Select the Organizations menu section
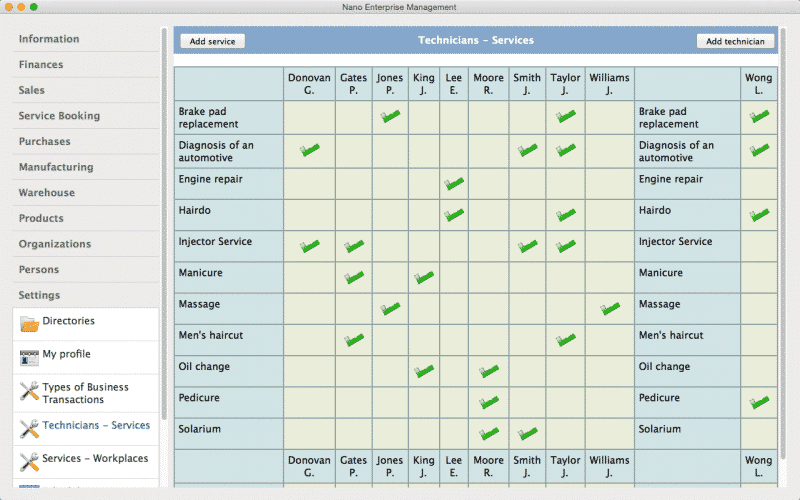Image resolution: width=800 pixels, height=500 pixels. (x=55, y=244)
